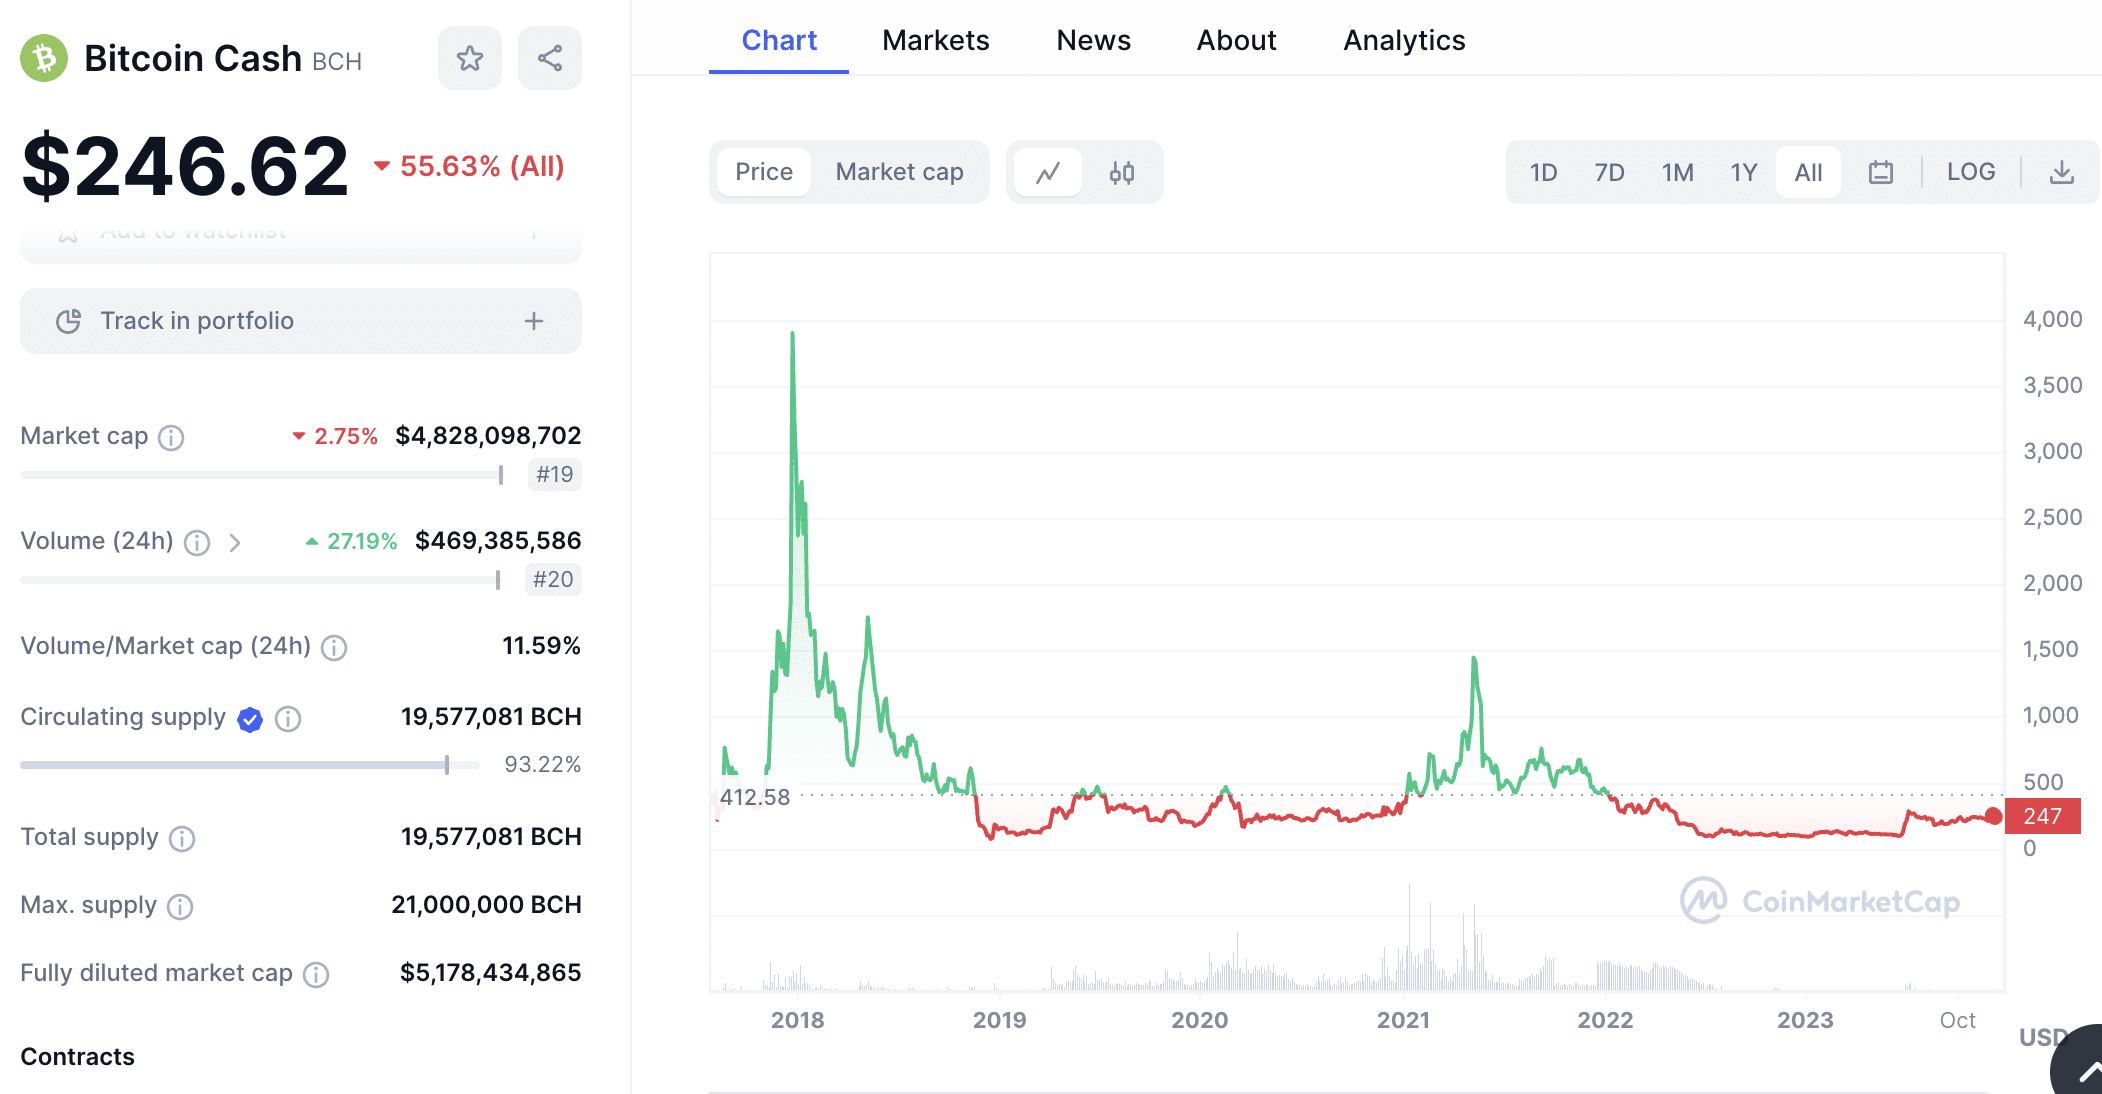Switch to the Analytics tab

click(x=1404, y=38)
